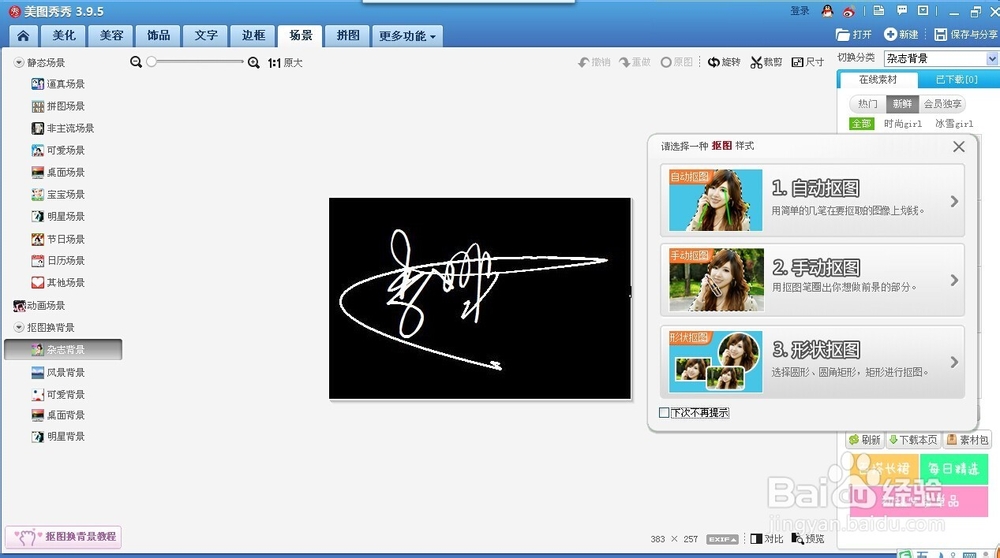Screen dimensions: 1000x558
Task: Set view to 1:1 原大
Action: 285,62
